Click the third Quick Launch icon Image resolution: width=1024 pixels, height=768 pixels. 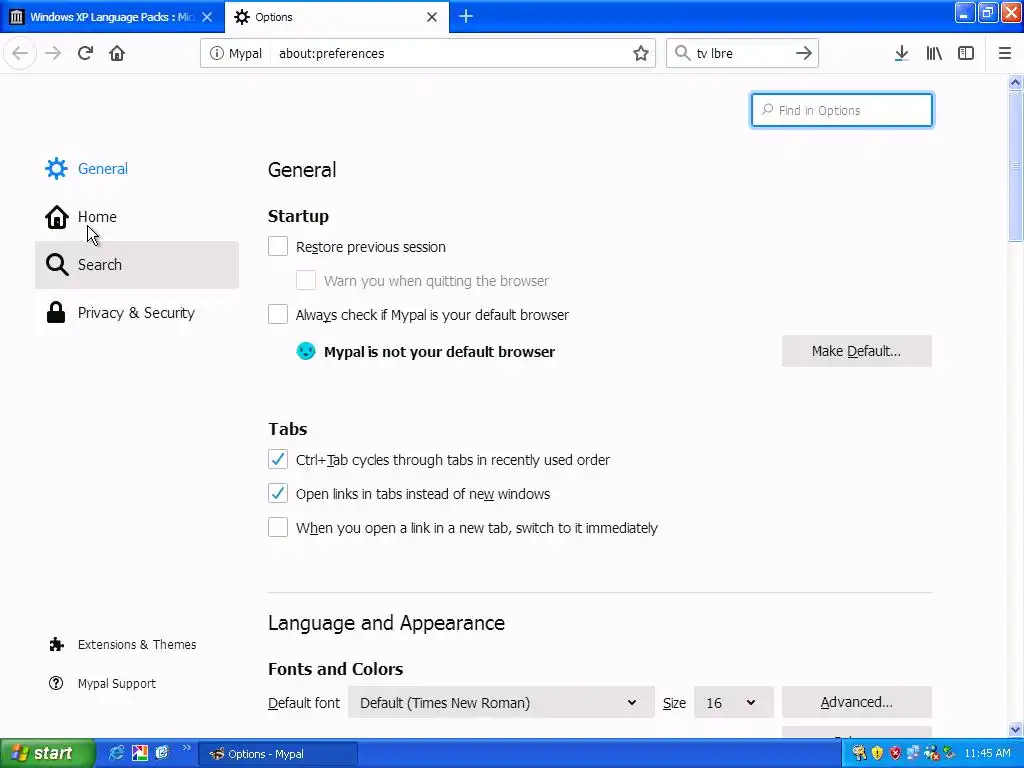pyautogui.click(x=162, y=753)
